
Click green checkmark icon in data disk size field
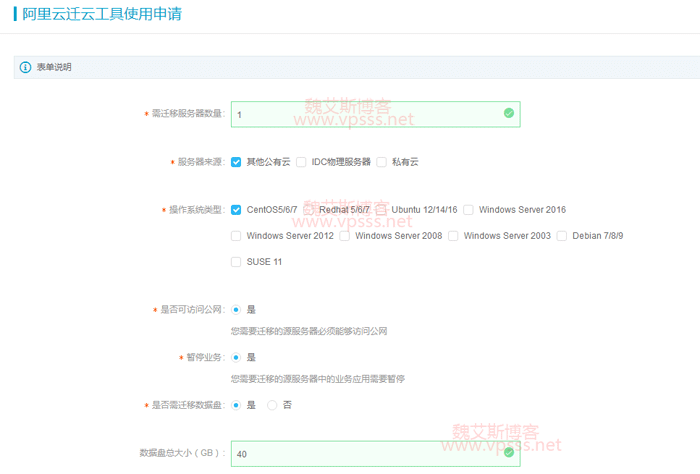(x=509, y=453)
